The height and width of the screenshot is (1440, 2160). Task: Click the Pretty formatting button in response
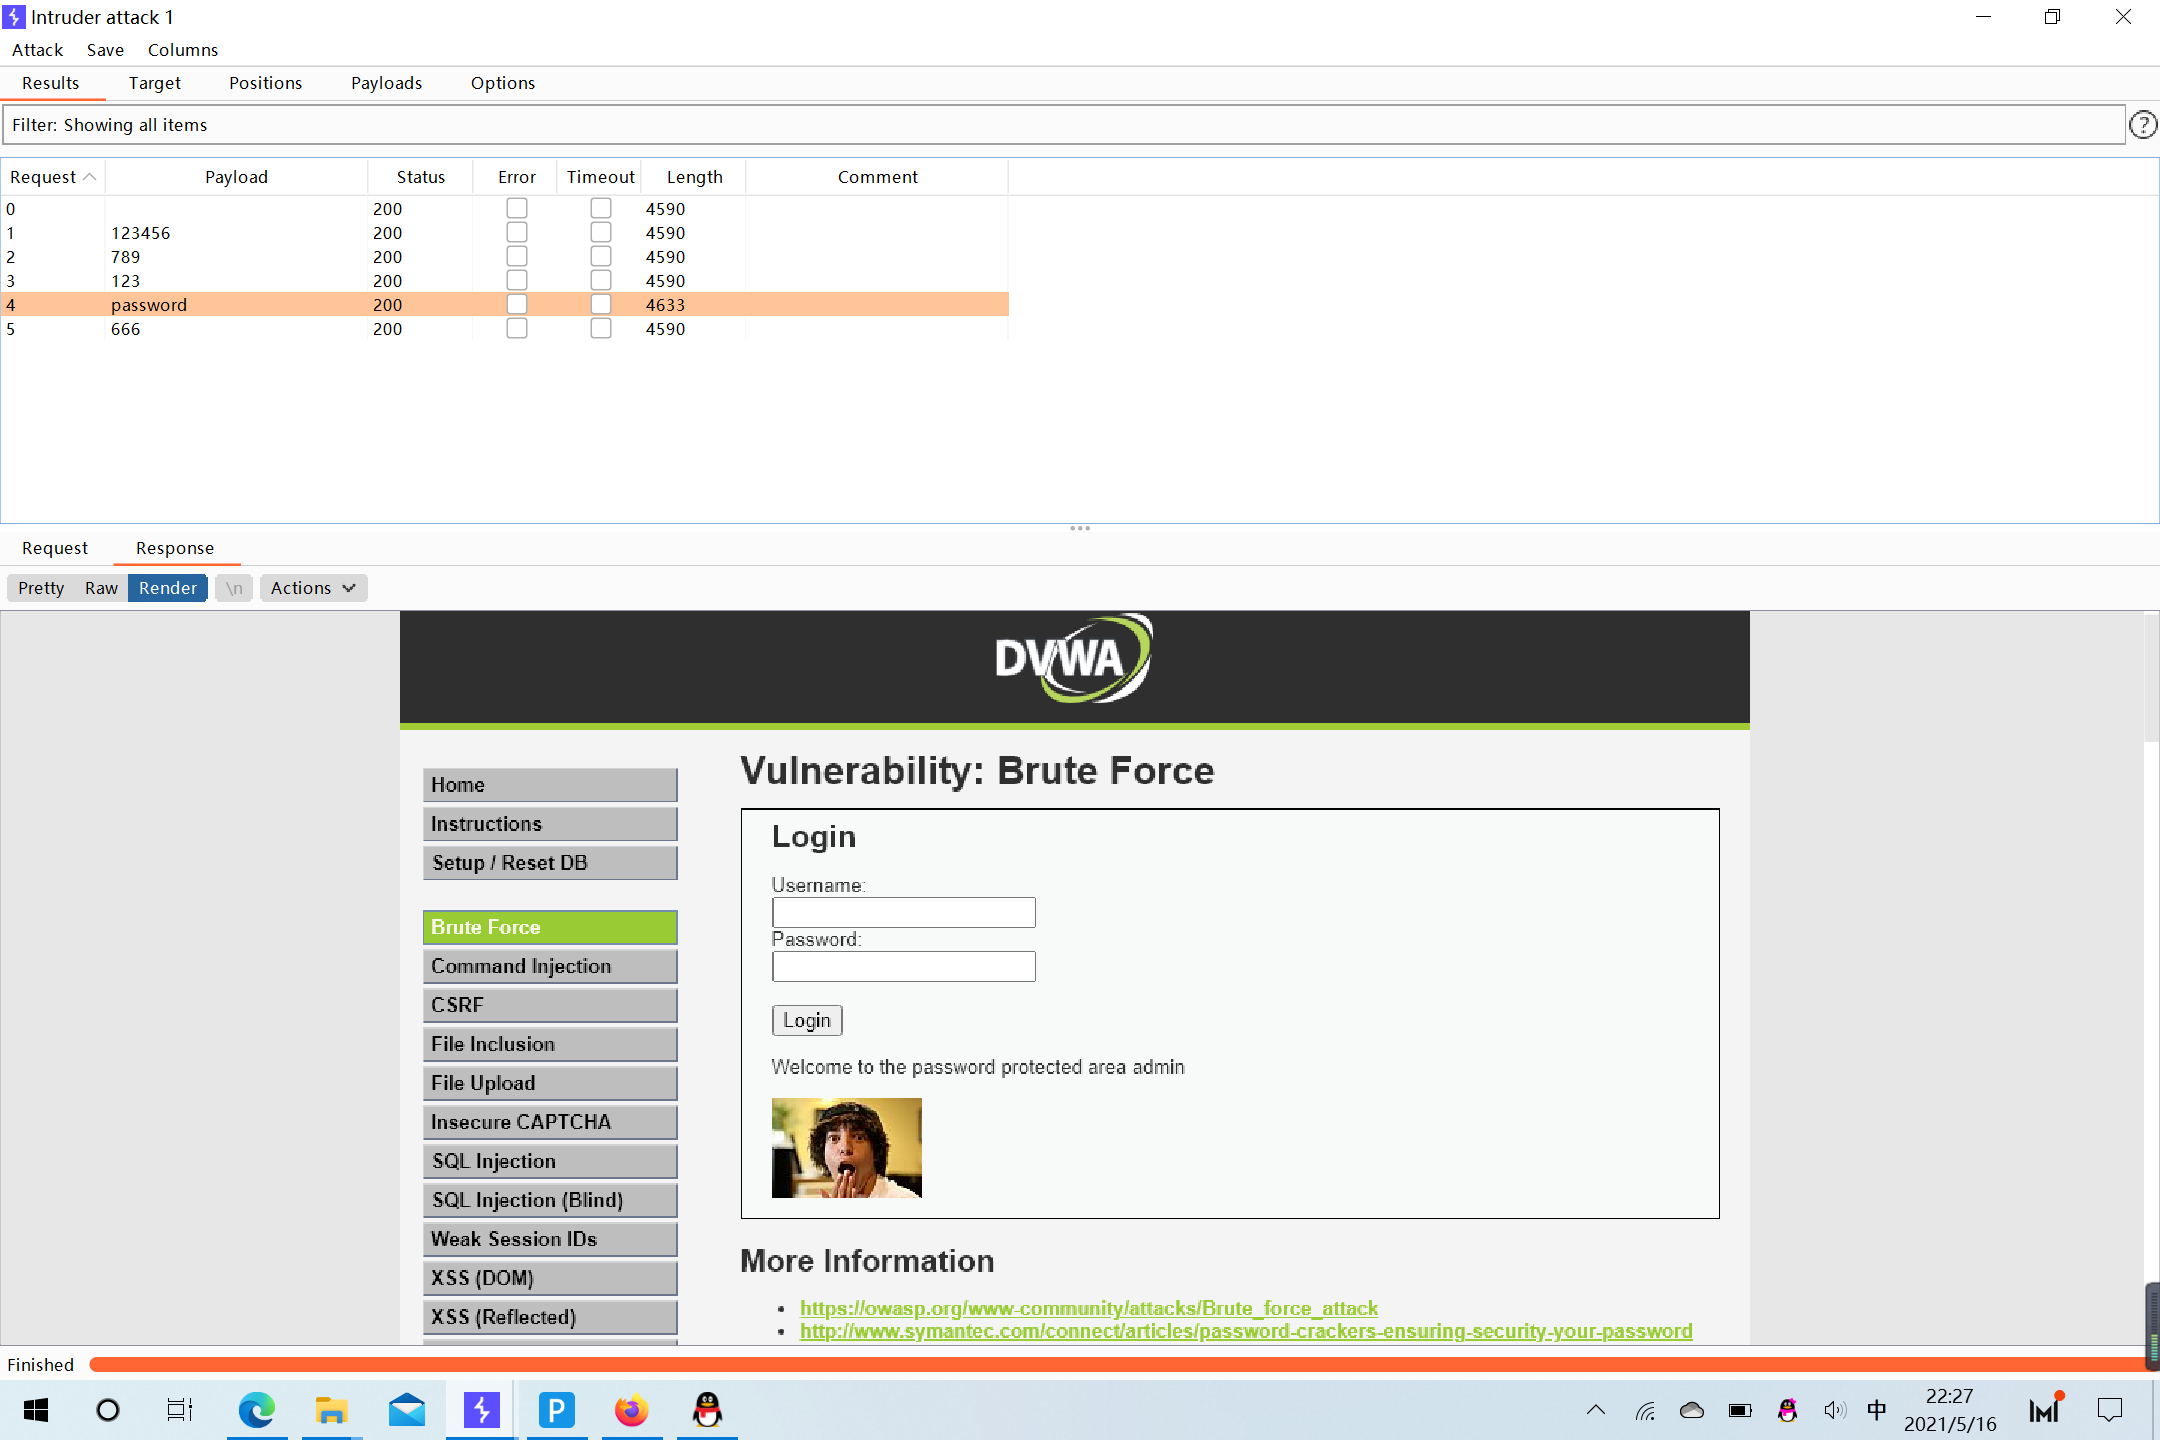pyautogui.click(x=42, y=587)
